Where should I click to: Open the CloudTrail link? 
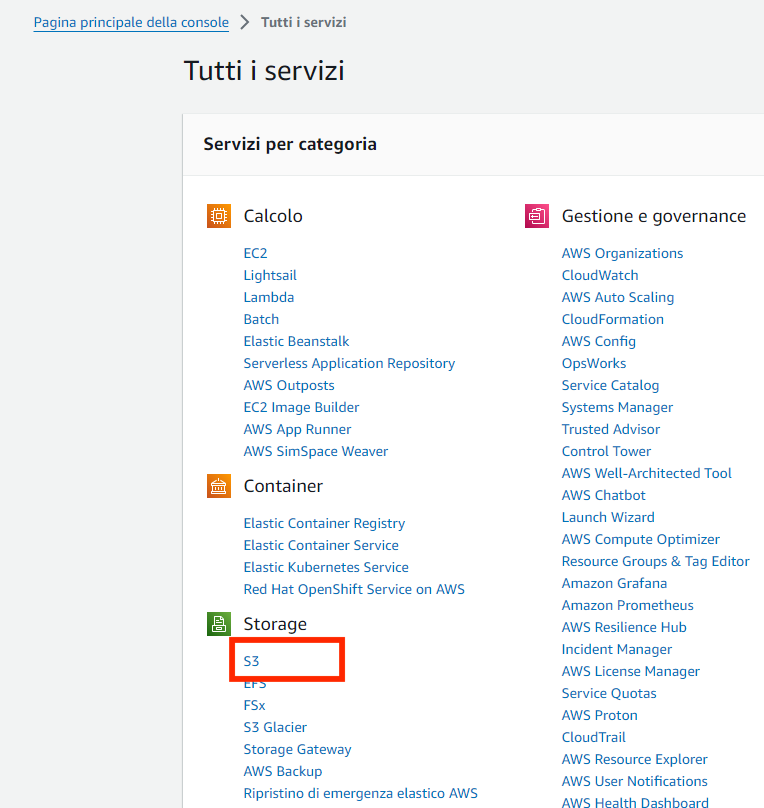593,737
